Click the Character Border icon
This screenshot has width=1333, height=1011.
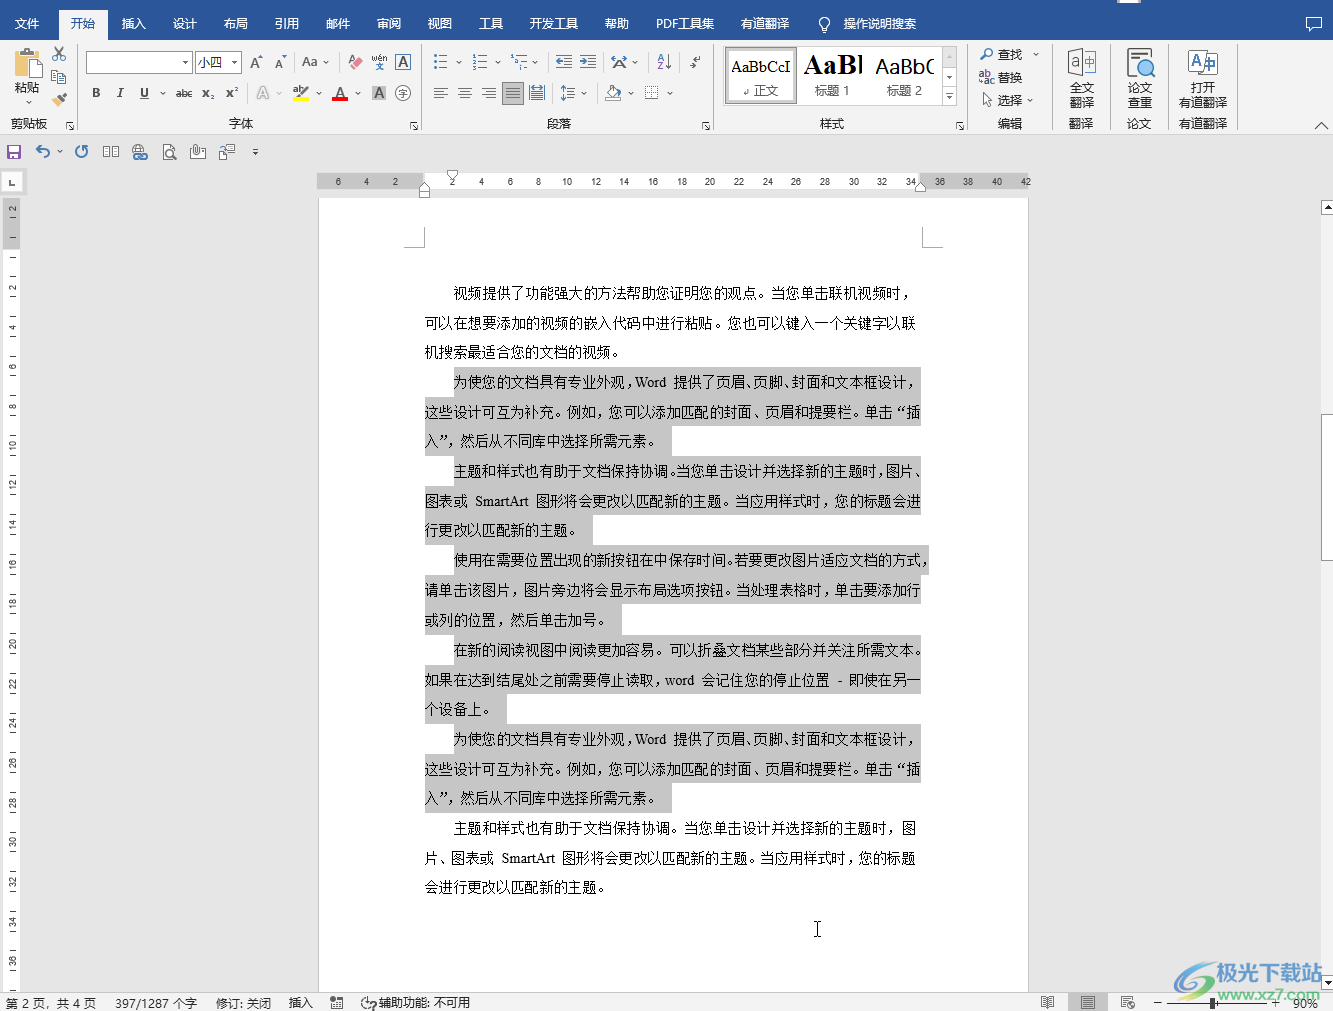coord(403,62)
